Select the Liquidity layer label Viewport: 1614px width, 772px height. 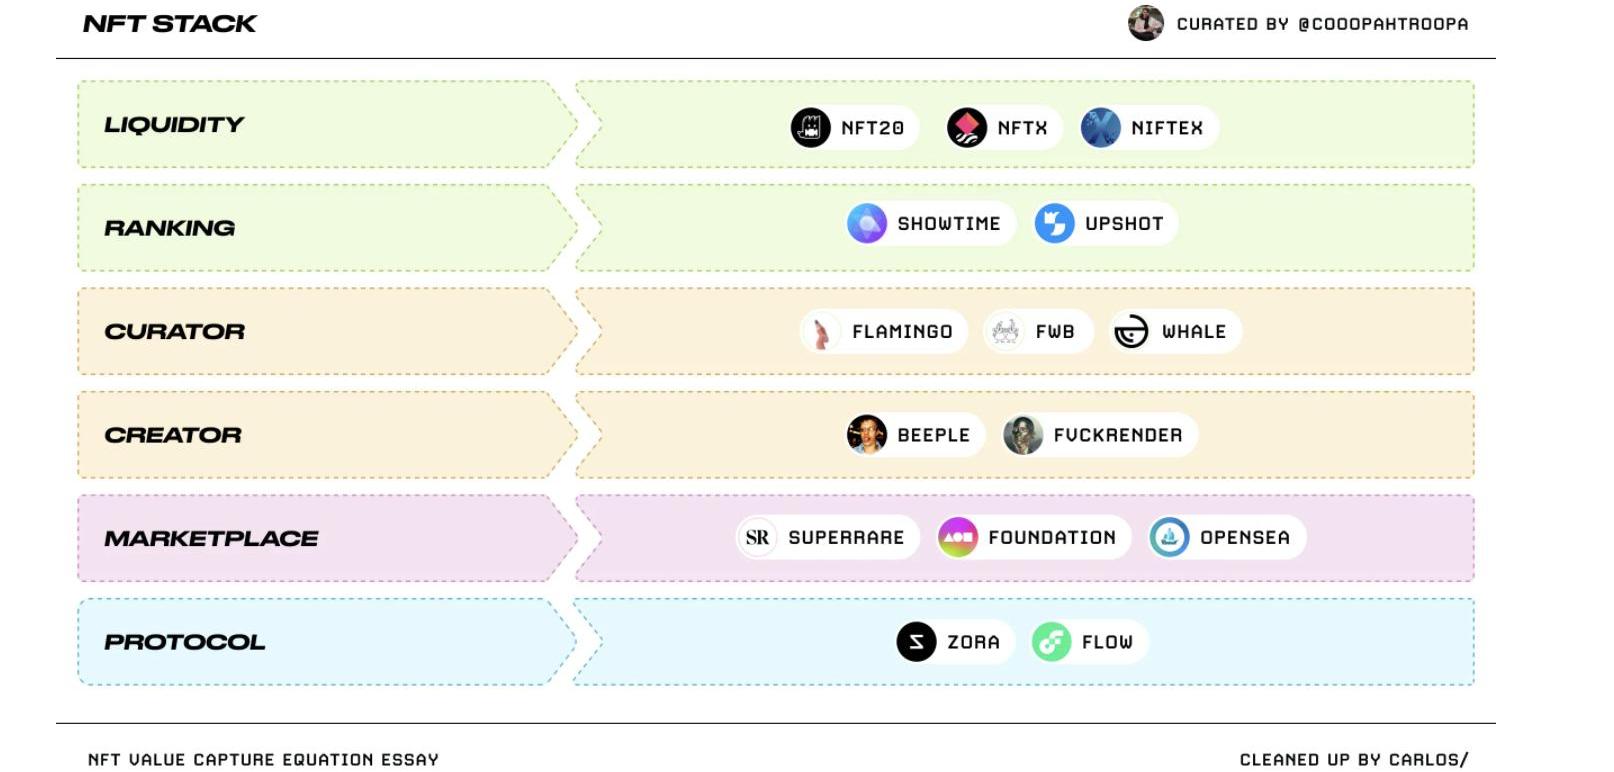tap(174, 125)
